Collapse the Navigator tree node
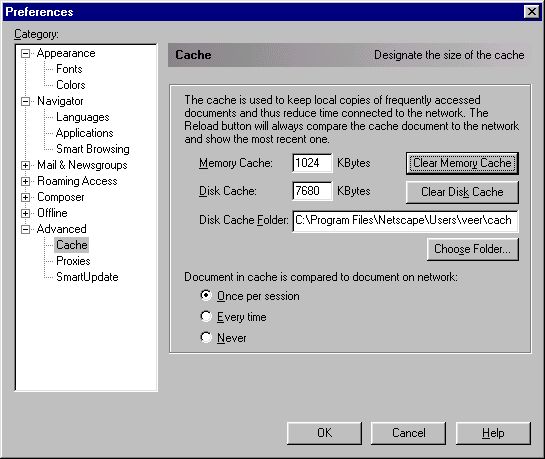This screenshot has width=545, height=459. click(25, 101)
